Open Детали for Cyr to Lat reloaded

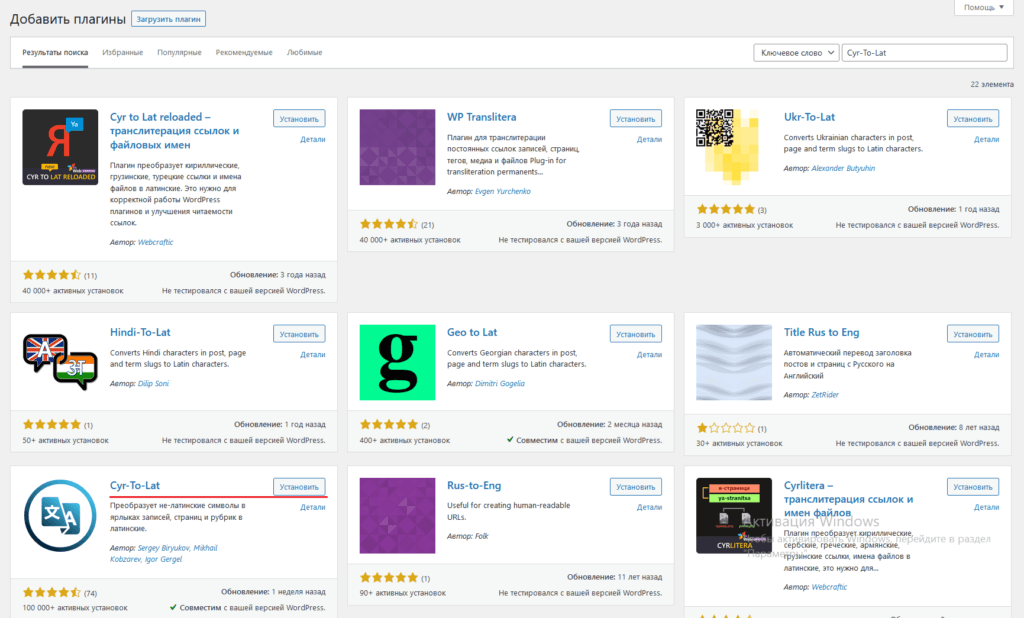[x=313, y=139]
